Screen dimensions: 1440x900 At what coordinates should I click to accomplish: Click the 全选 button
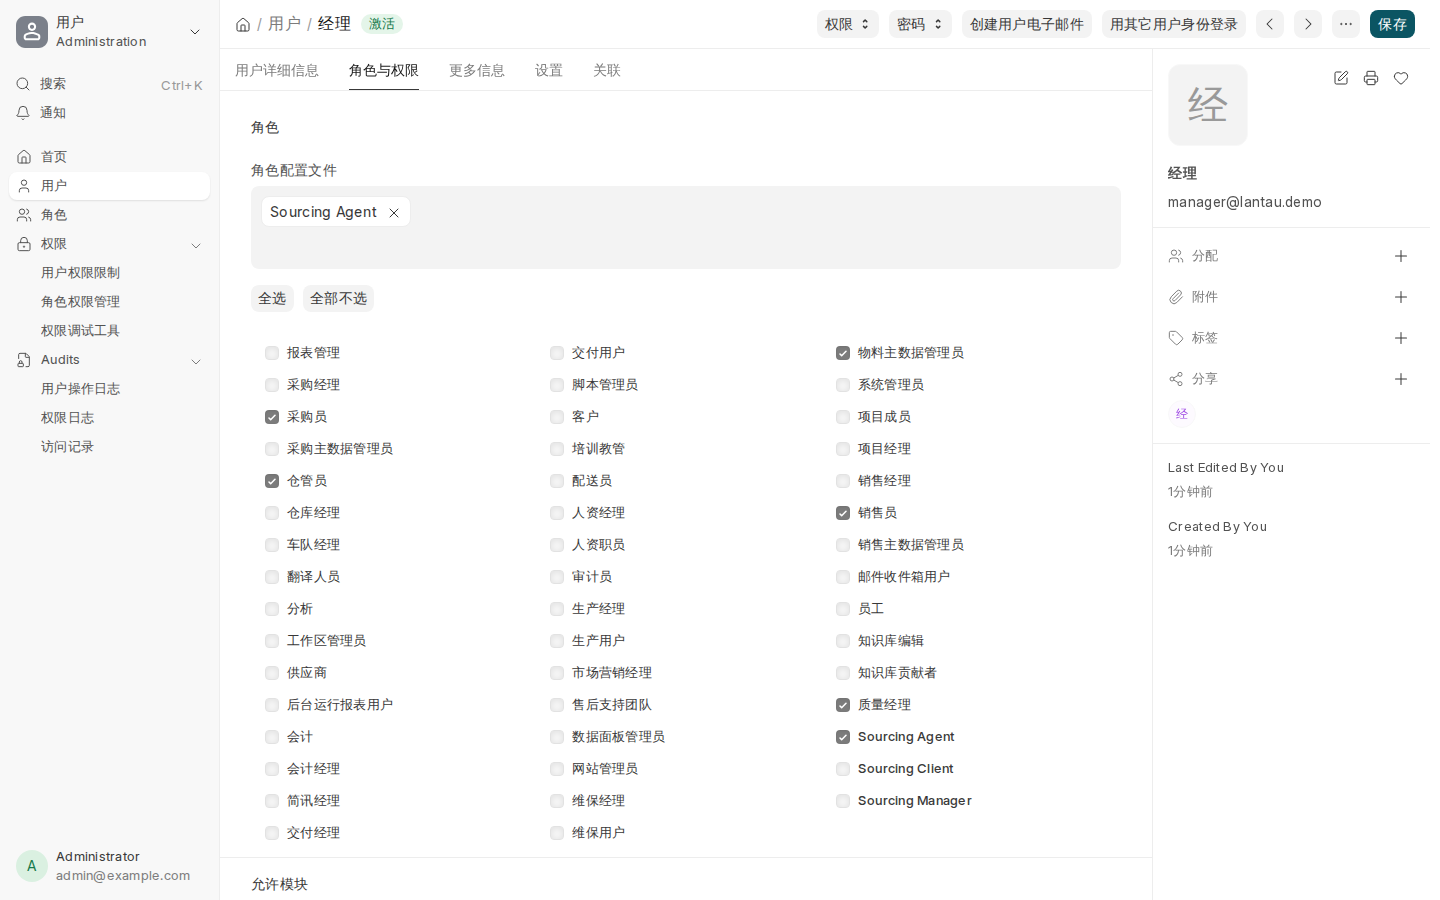tap(272, 298)
